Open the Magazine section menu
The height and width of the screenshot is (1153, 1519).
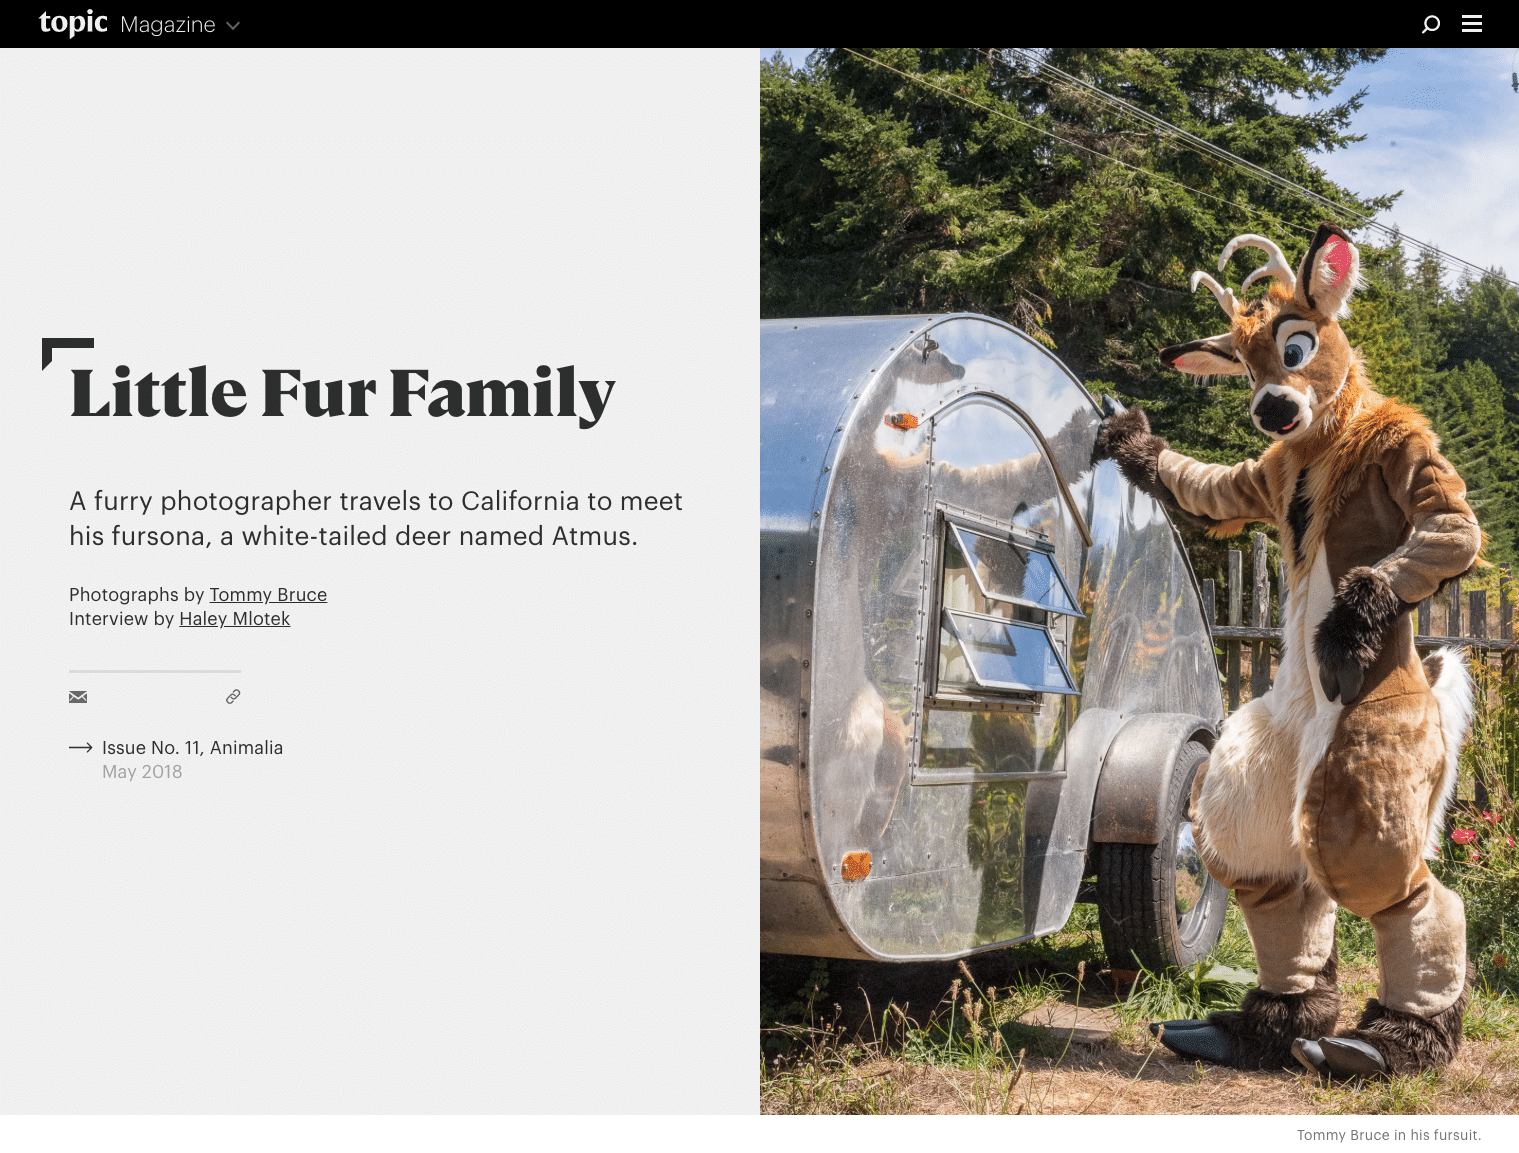point(168,25)
